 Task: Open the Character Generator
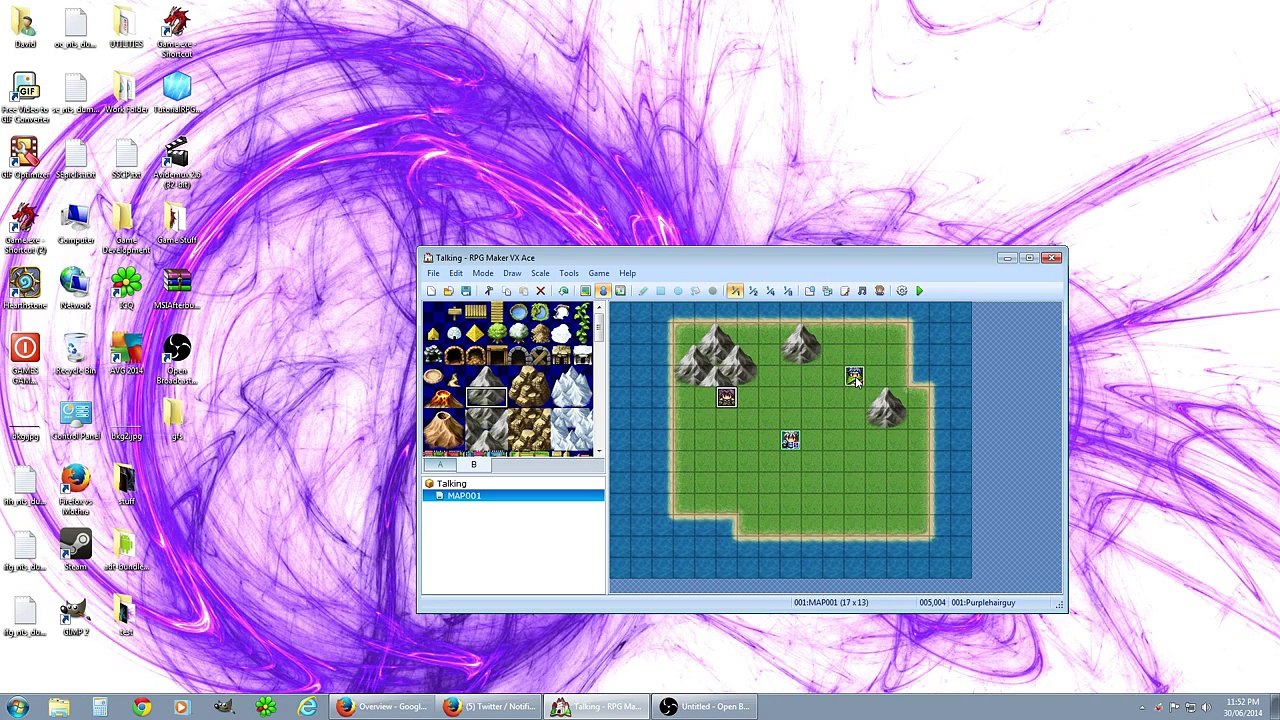pos(880,291)
